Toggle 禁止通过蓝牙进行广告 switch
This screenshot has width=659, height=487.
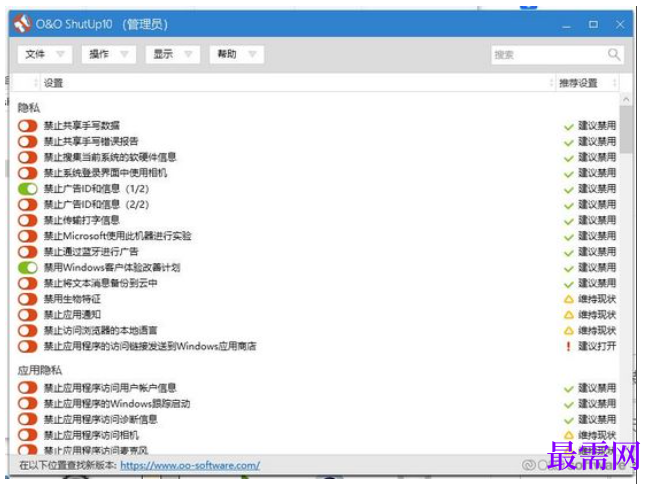[28, 252]
